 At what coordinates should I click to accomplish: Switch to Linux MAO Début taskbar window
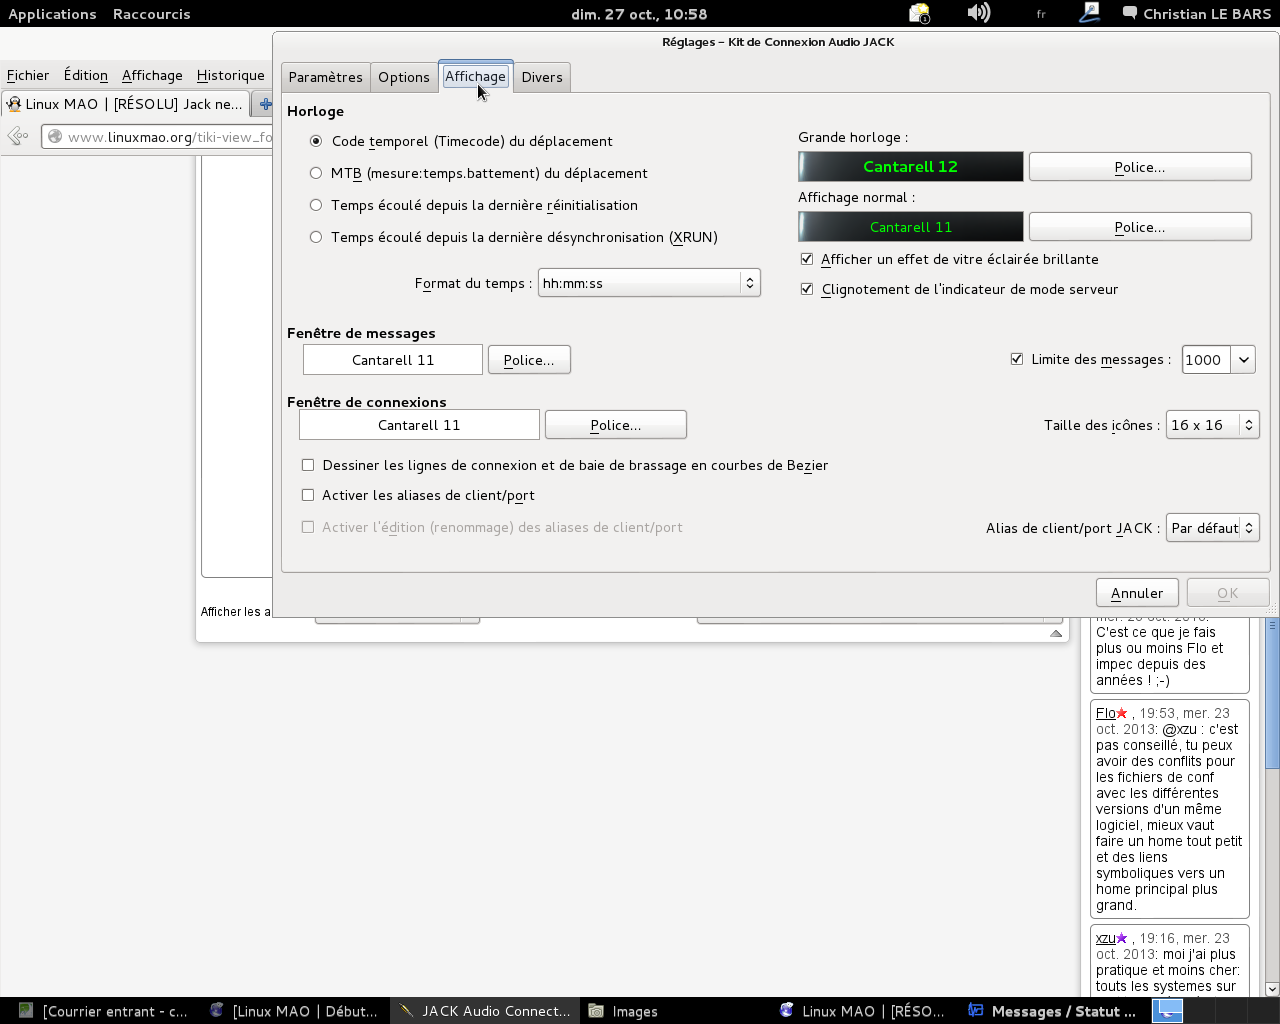point(294,1011)
